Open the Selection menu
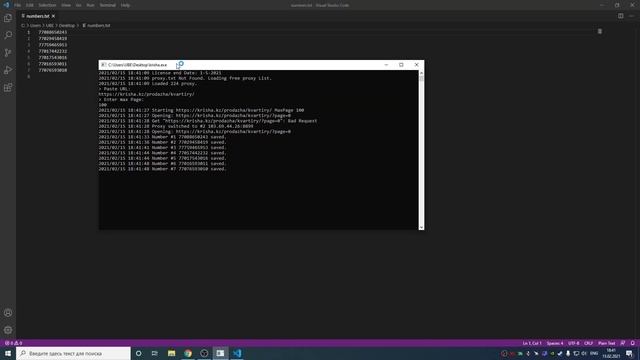The width and height of the screenshot is (640, 360). coord(47,5)
